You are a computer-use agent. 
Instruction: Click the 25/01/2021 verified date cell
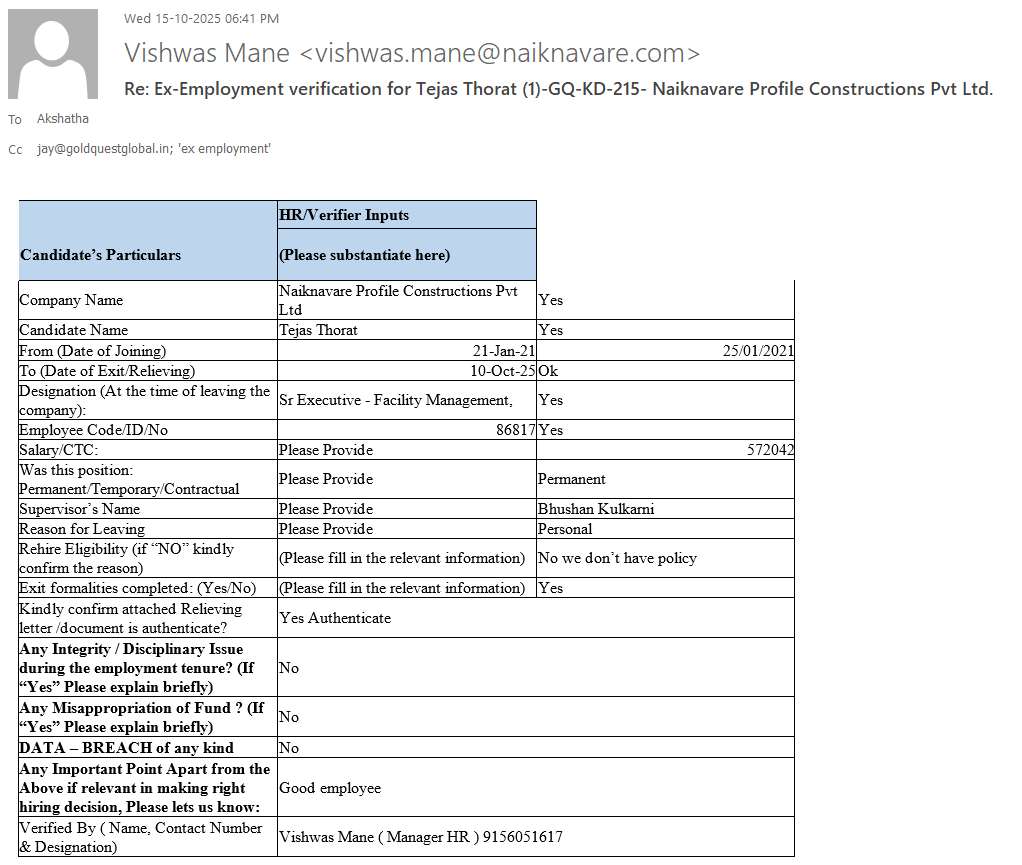pos(665,351)
